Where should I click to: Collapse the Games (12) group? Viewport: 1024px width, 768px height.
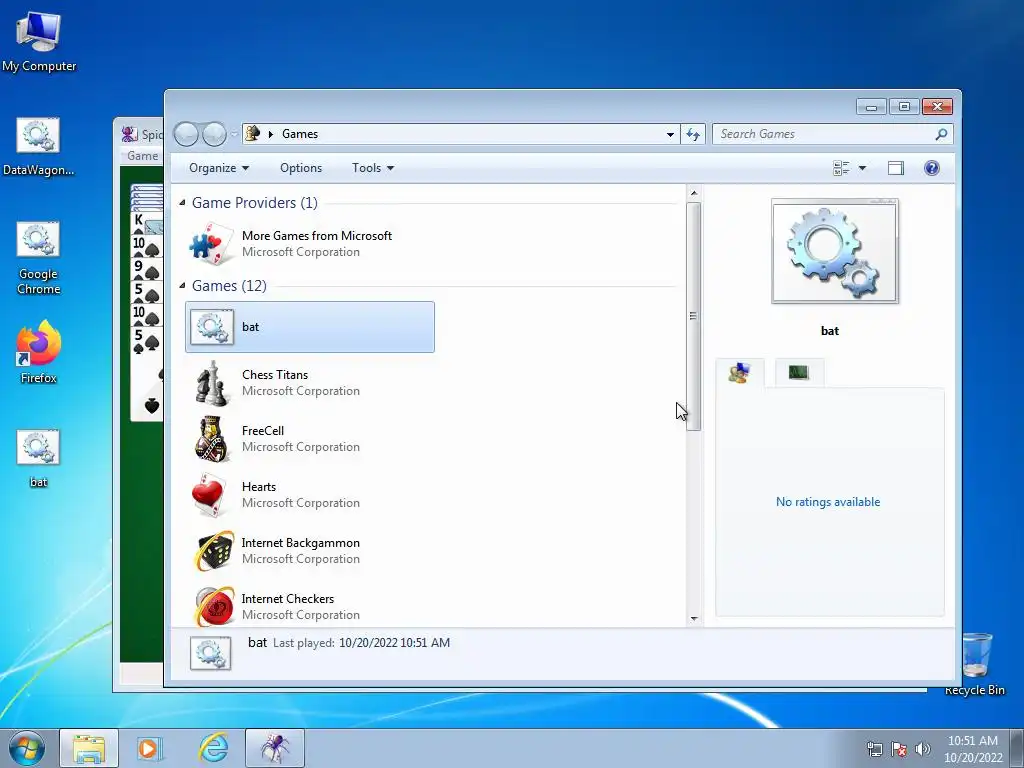point(182,286)
